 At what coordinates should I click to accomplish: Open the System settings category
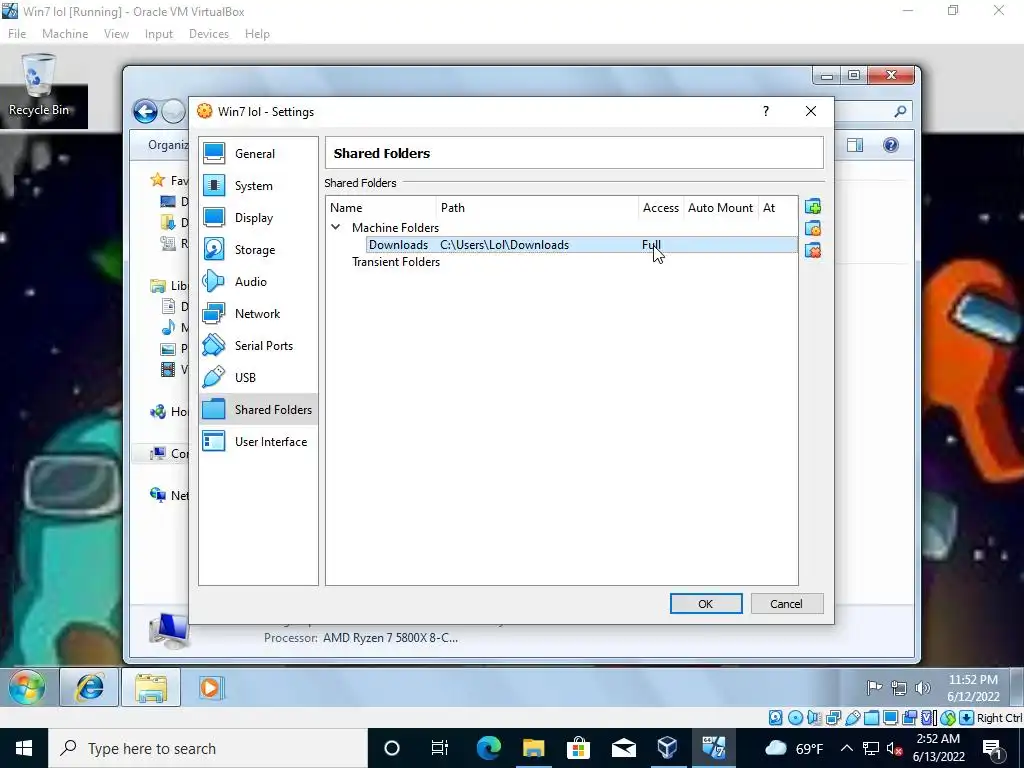point(258,185)
